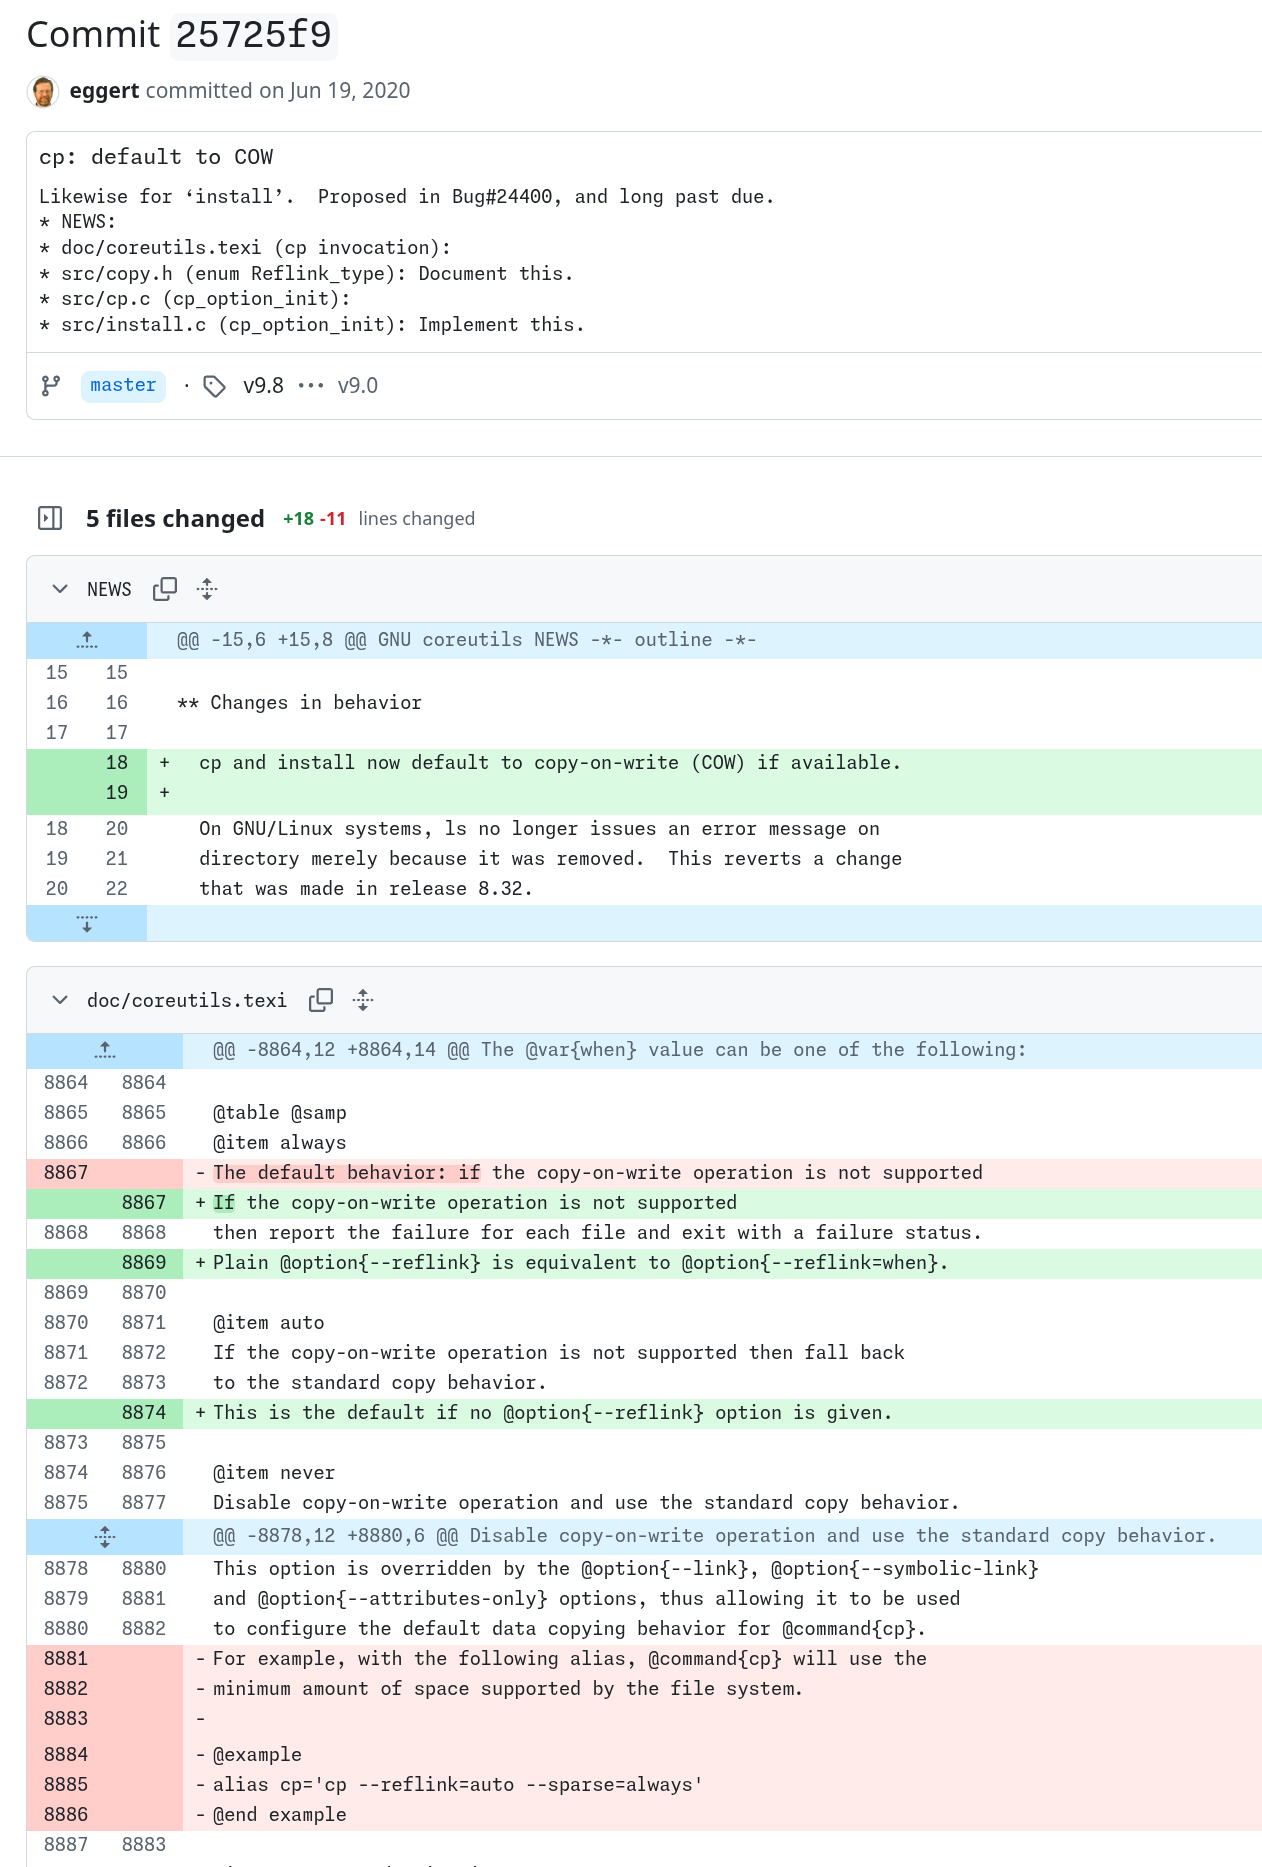
Task: Open the NEWS file name link
Action: [x=109, y=589]
